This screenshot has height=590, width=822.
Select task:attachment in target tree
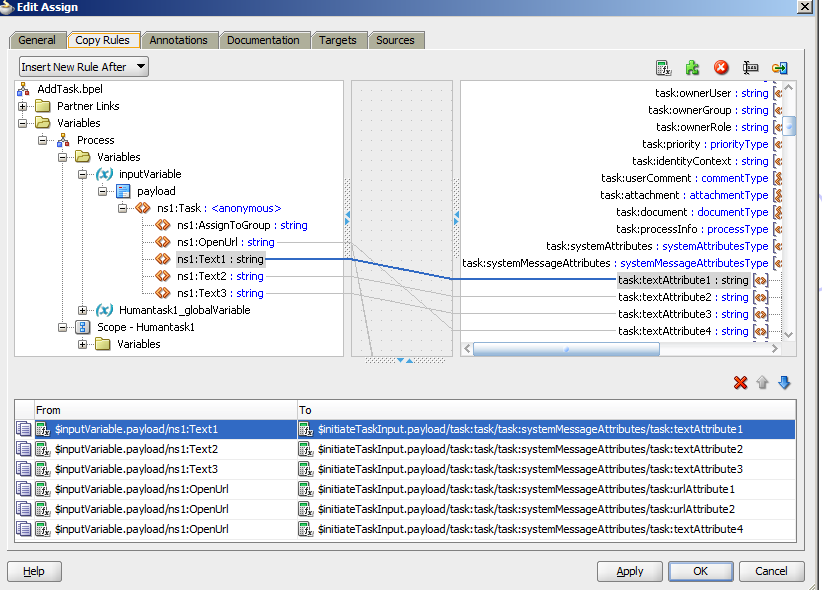tap(684, 195)
